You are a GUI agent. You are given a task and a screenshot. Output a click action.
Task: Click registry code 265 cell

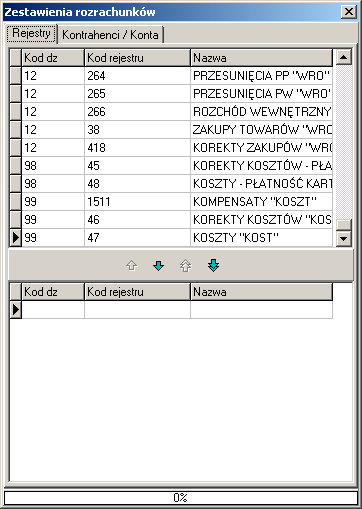click(137, 94)
